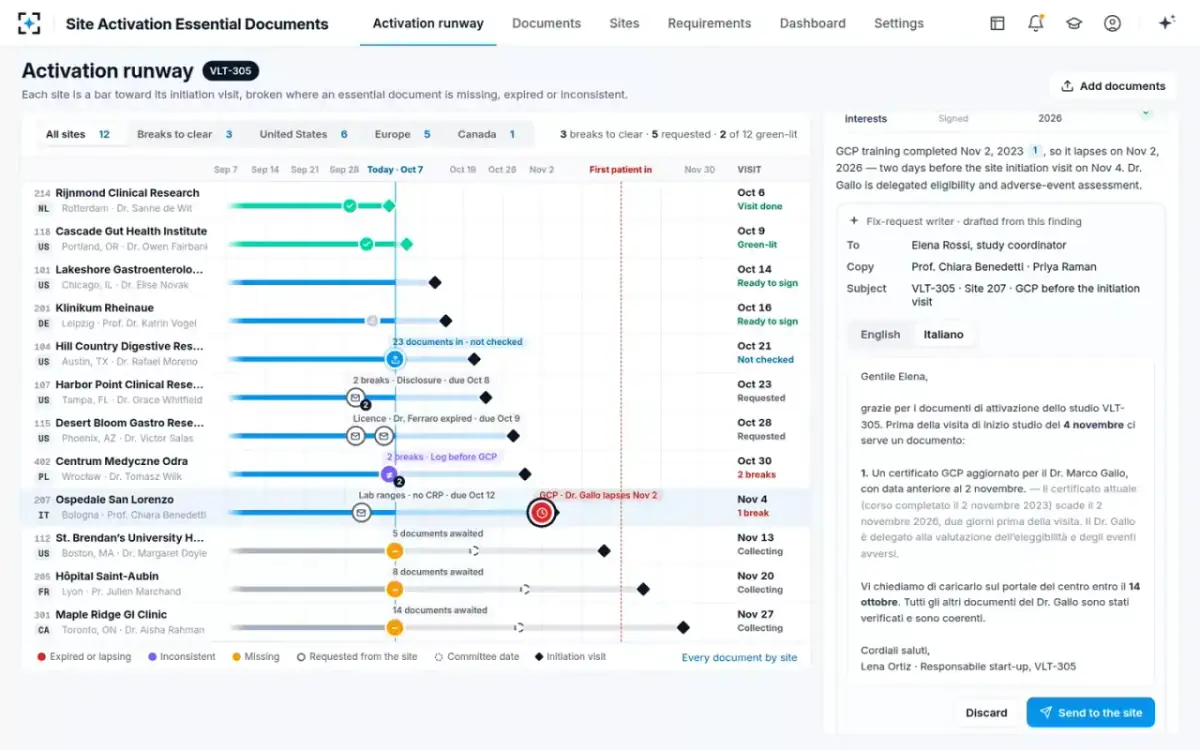This screenshot has height=750, width=1200.
Task: Click the VLT-305 study badge
Action: point(231,71)
